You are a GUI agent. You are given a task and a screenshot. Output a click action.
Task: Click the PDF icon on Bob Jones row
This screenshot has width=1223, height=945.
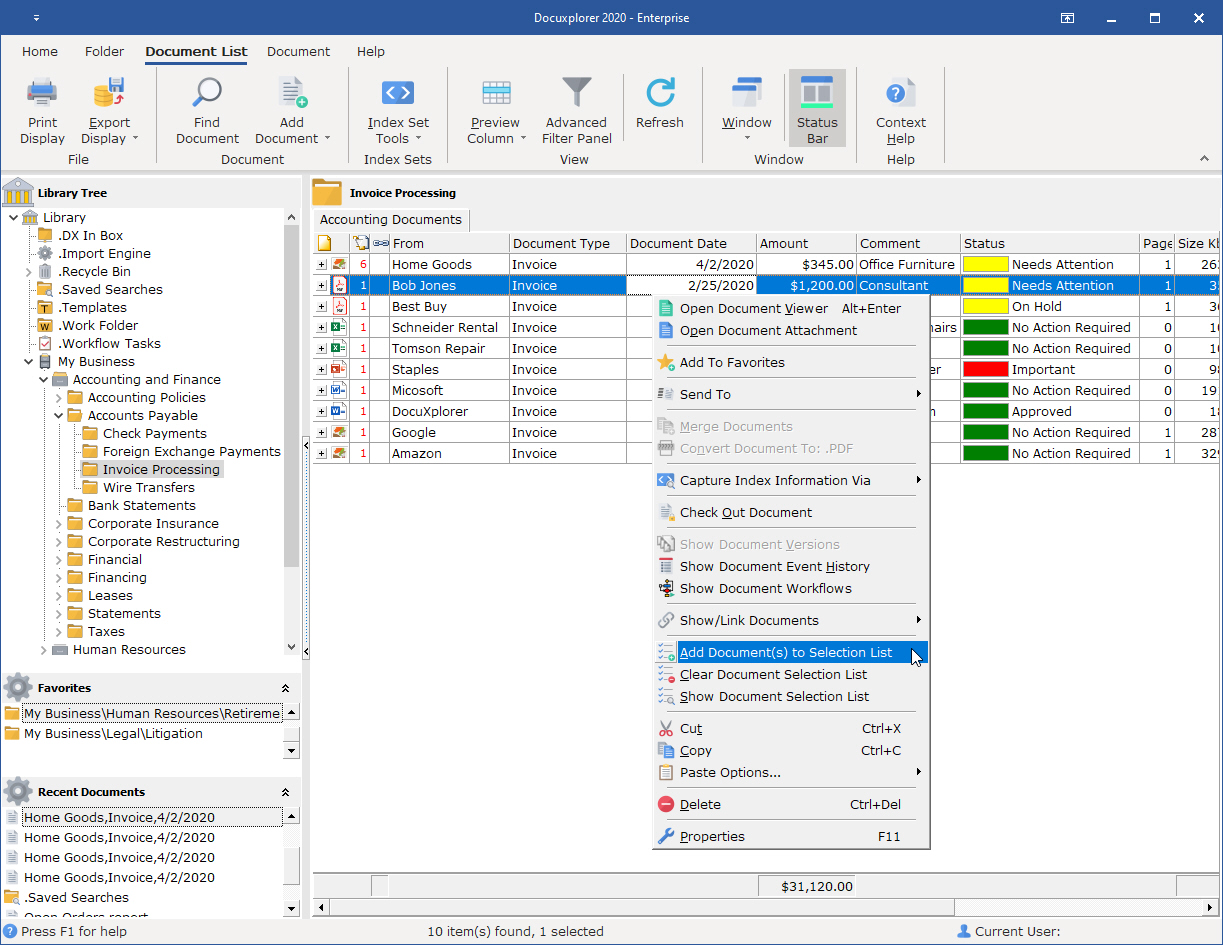click(340, 284)
